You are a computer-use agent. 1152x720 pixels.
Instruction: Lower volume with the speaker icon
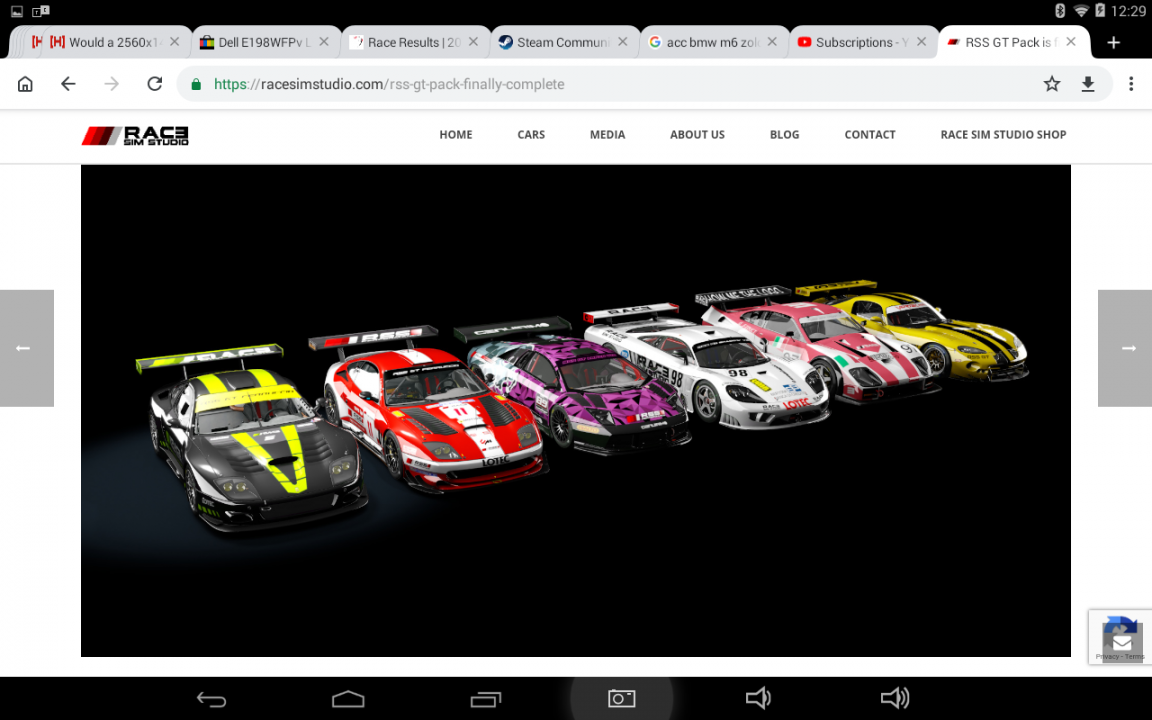click(758, 698)
